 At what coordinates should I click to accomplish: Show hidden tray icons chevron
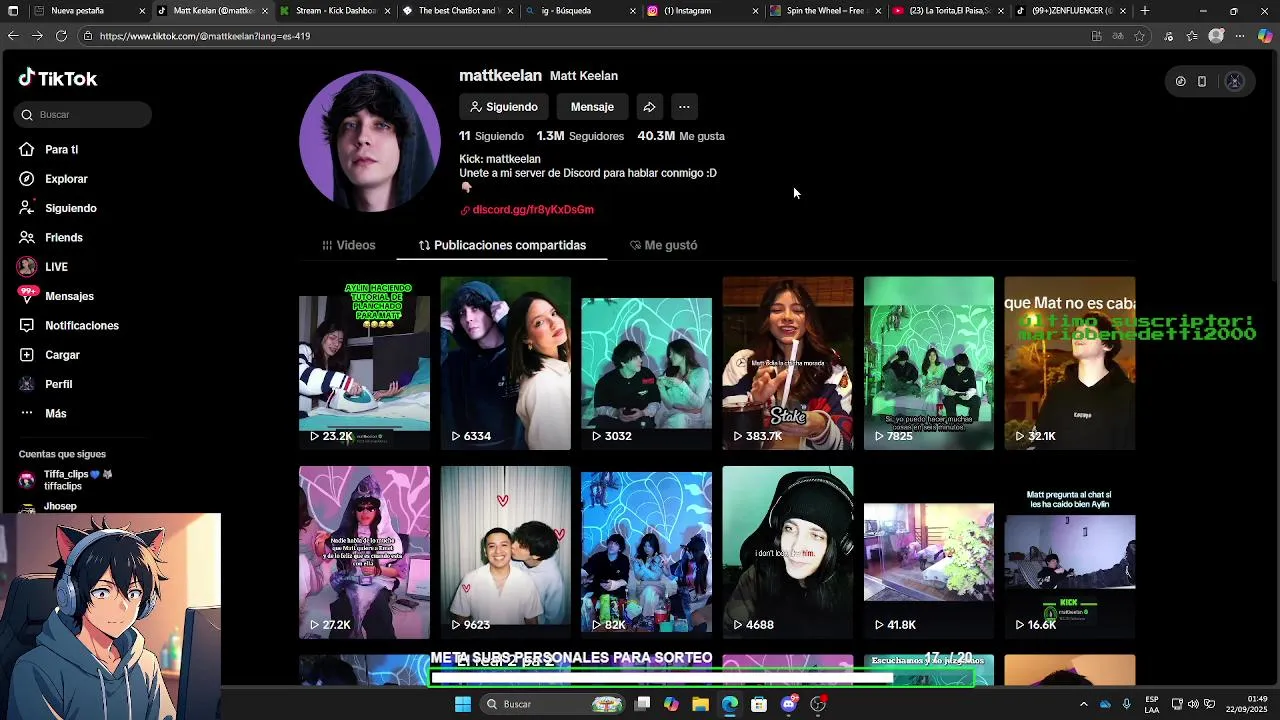point(1083,704)
